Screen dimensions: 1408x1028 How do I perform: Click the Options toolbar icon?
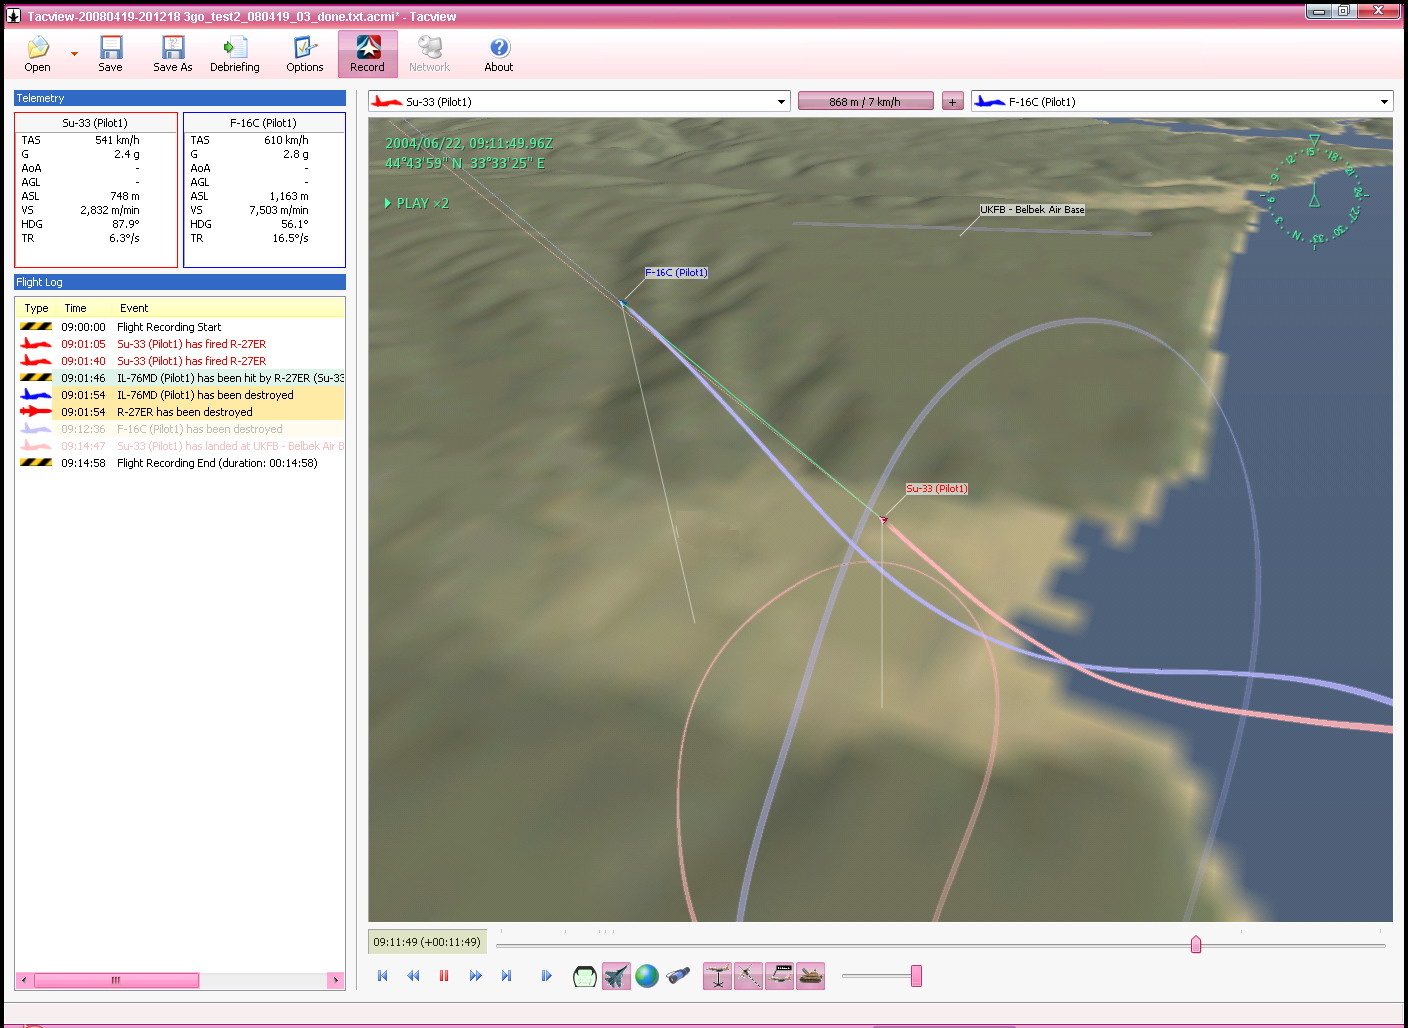click(x=304, y=54)
